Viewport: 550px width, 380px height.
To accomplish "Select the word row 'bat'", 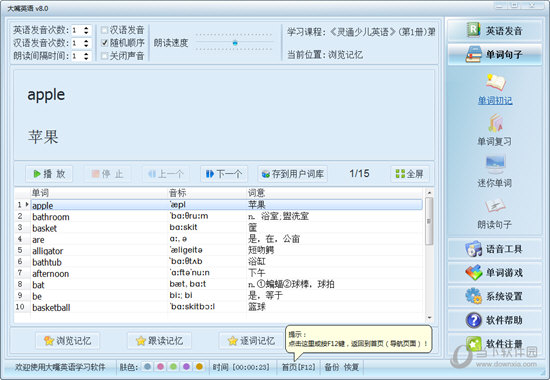I will (x=227, y=284).
